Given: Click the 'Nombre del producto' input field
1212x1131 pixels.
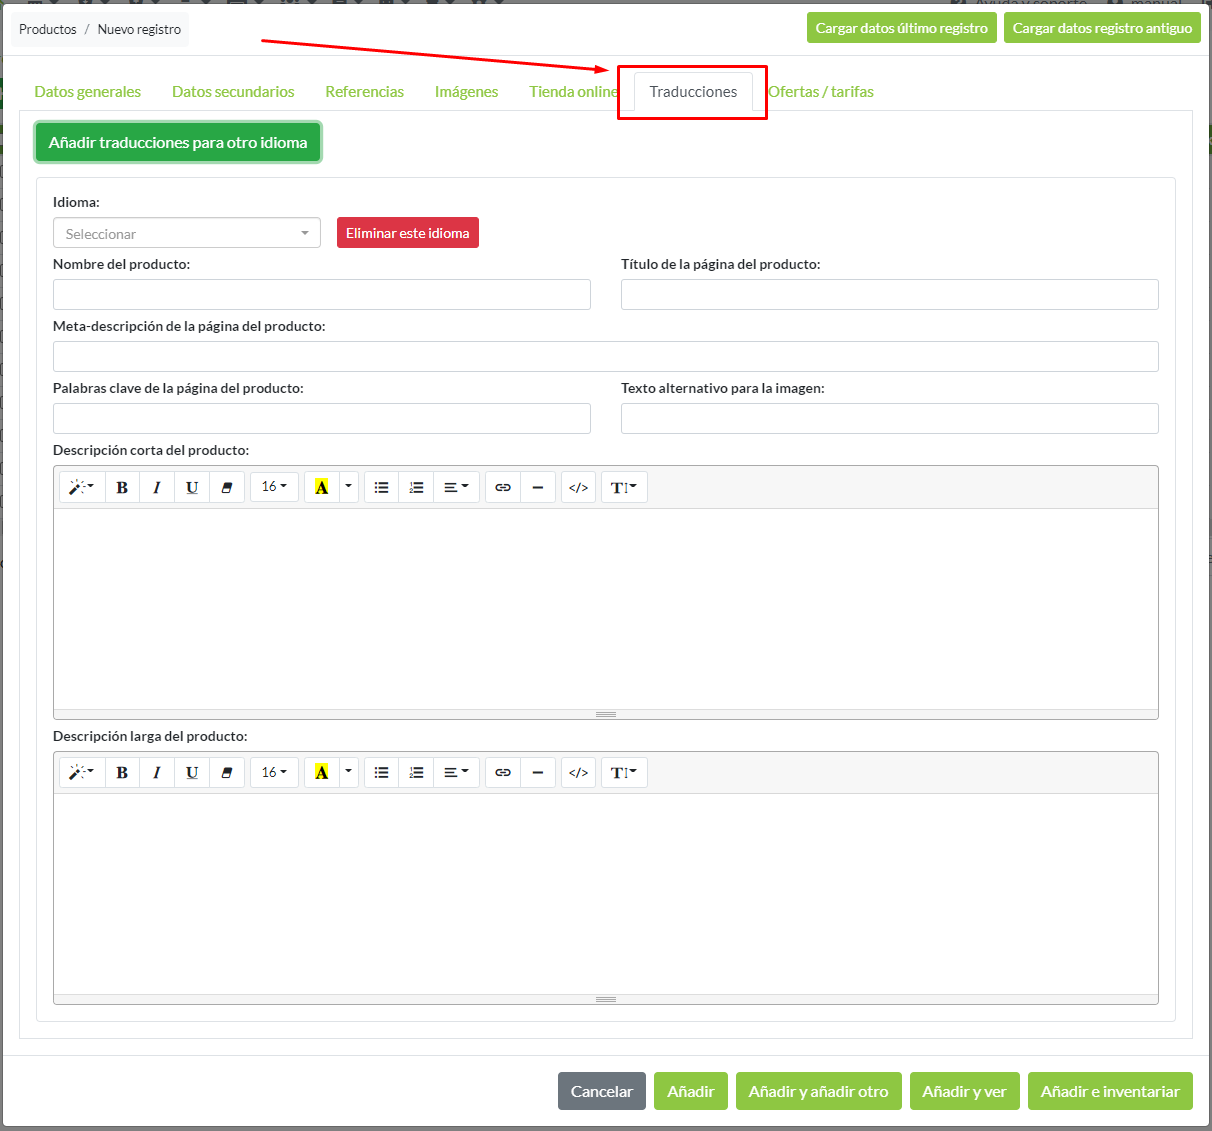Looking at the screenshot, I should pos(321,294).
